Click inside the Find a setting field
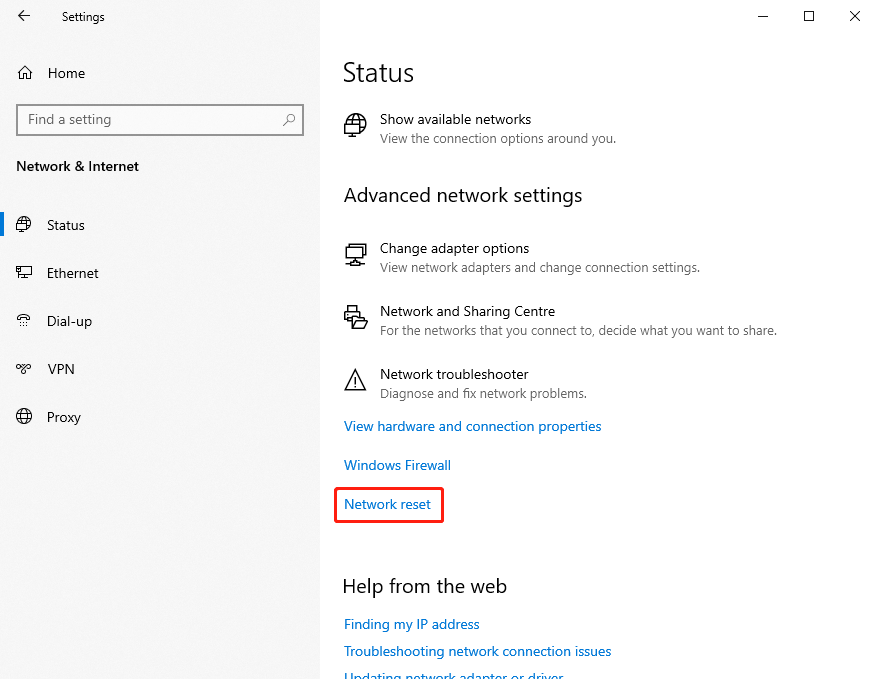The height and width of the screenshot is (679, 878). tap(150, 120)
